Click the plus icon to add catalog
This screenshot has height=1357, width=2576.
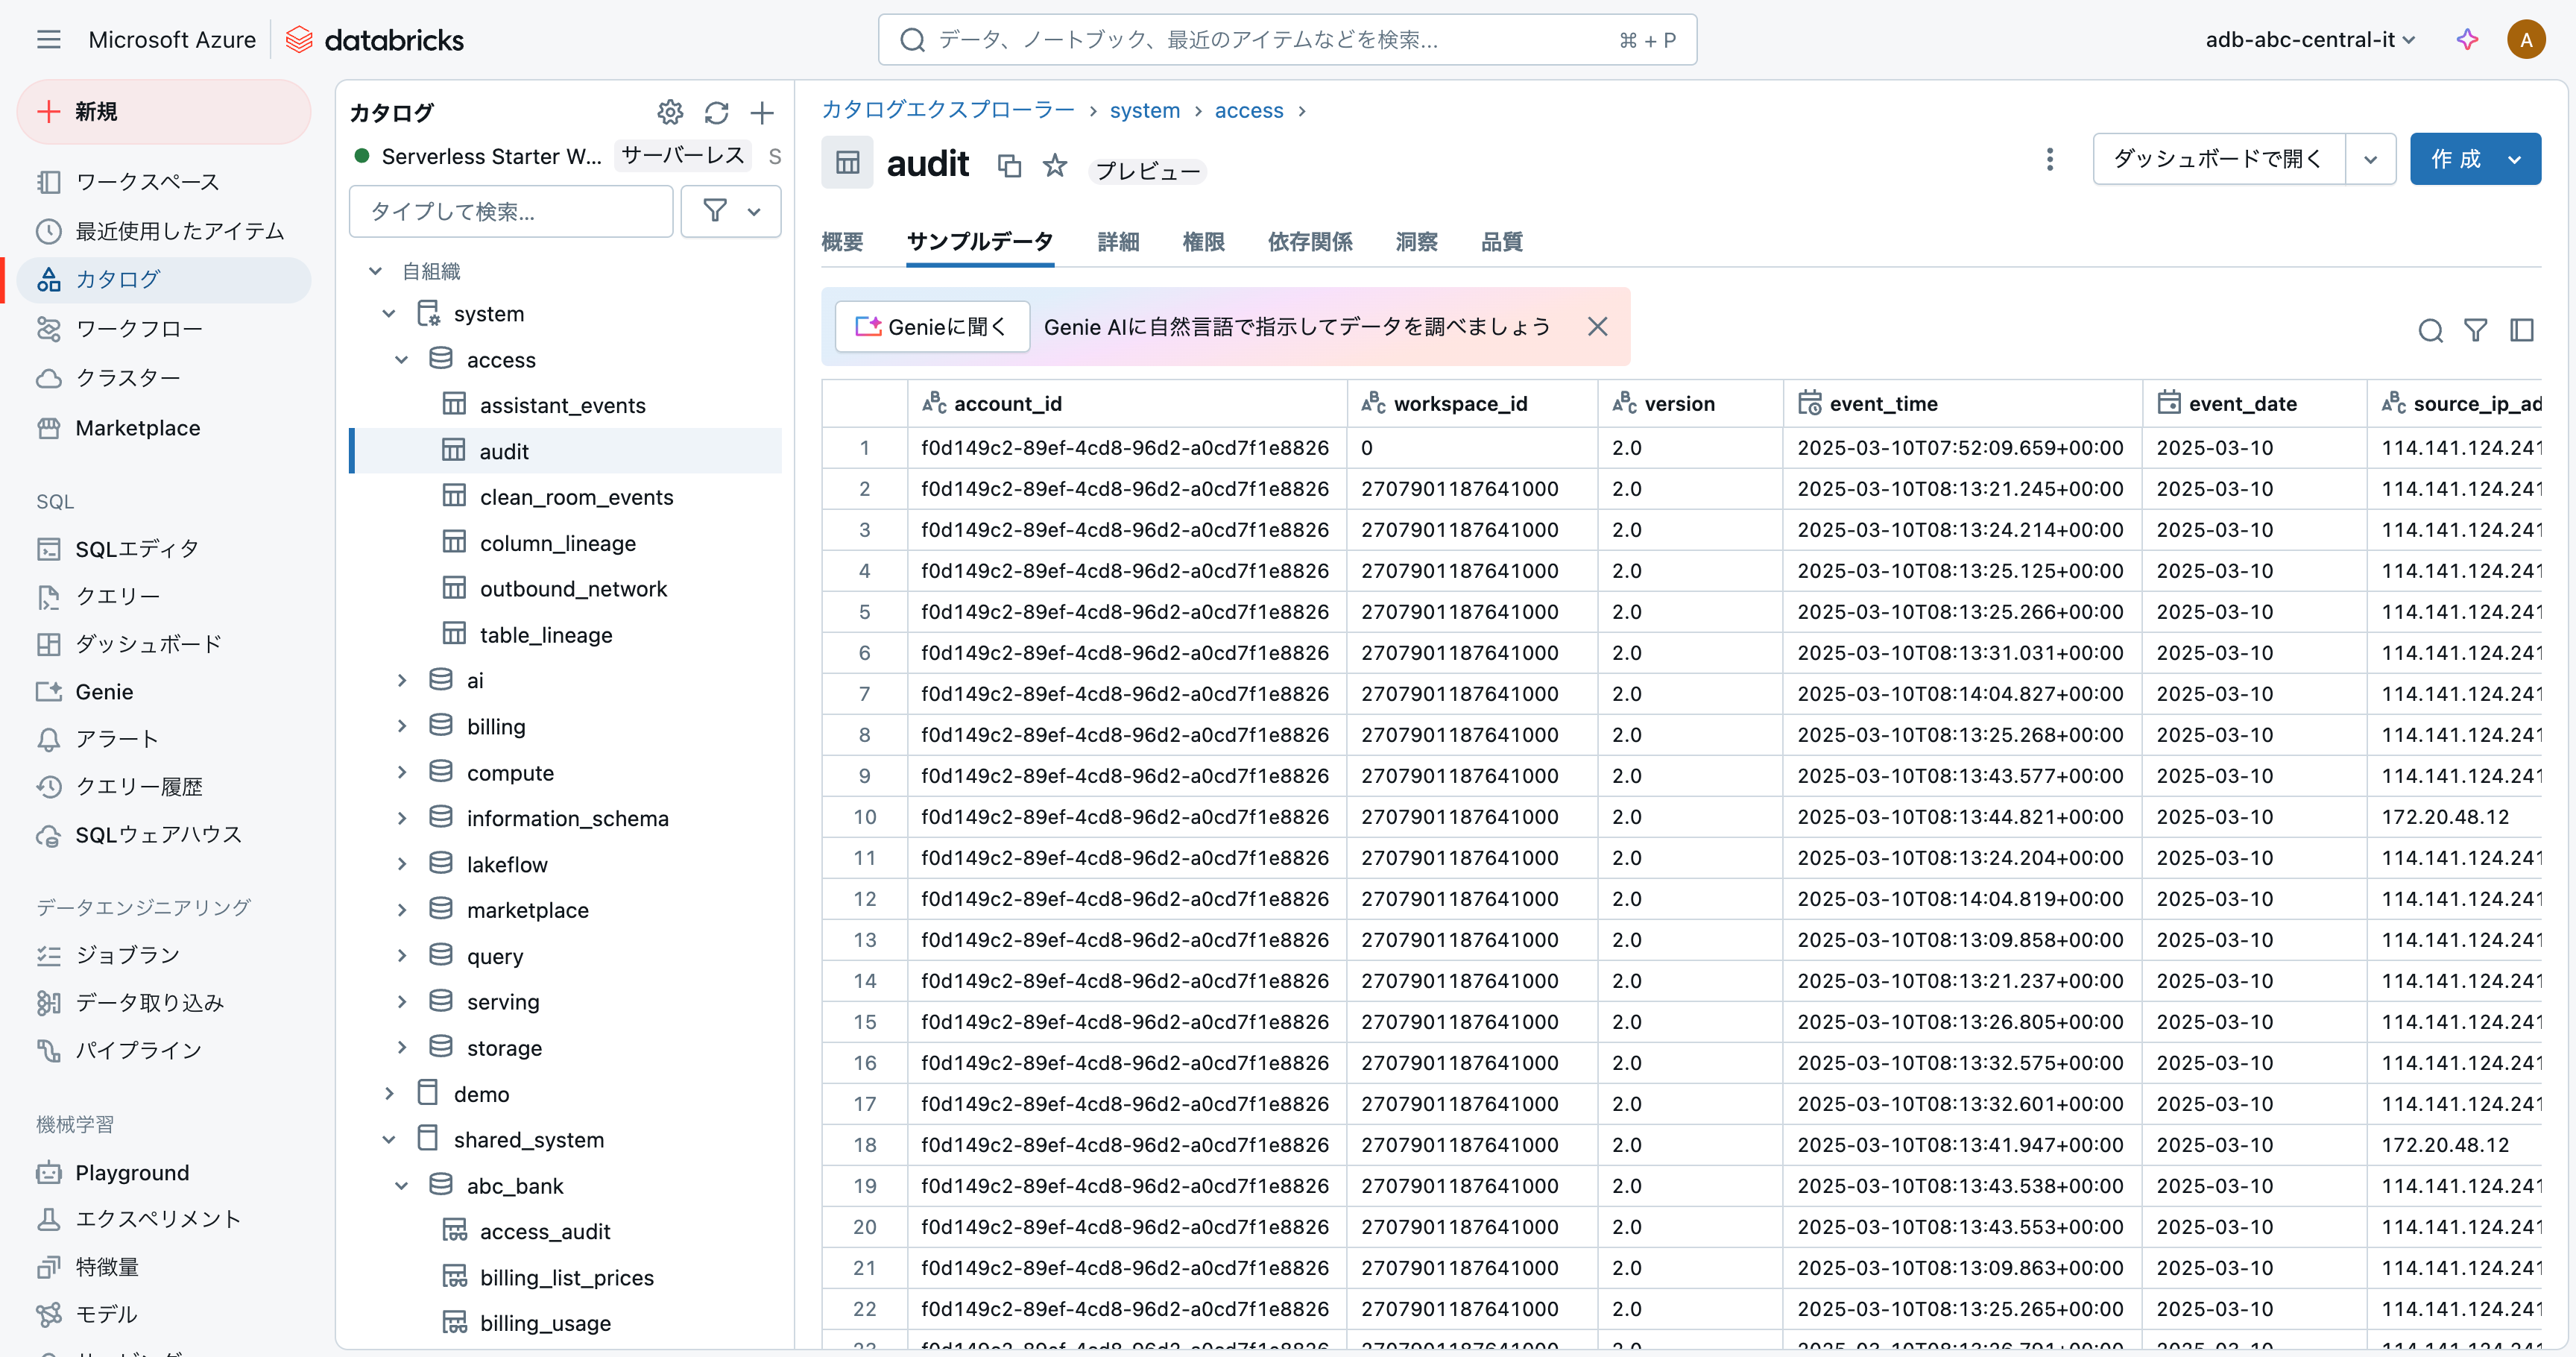[762, 113]
